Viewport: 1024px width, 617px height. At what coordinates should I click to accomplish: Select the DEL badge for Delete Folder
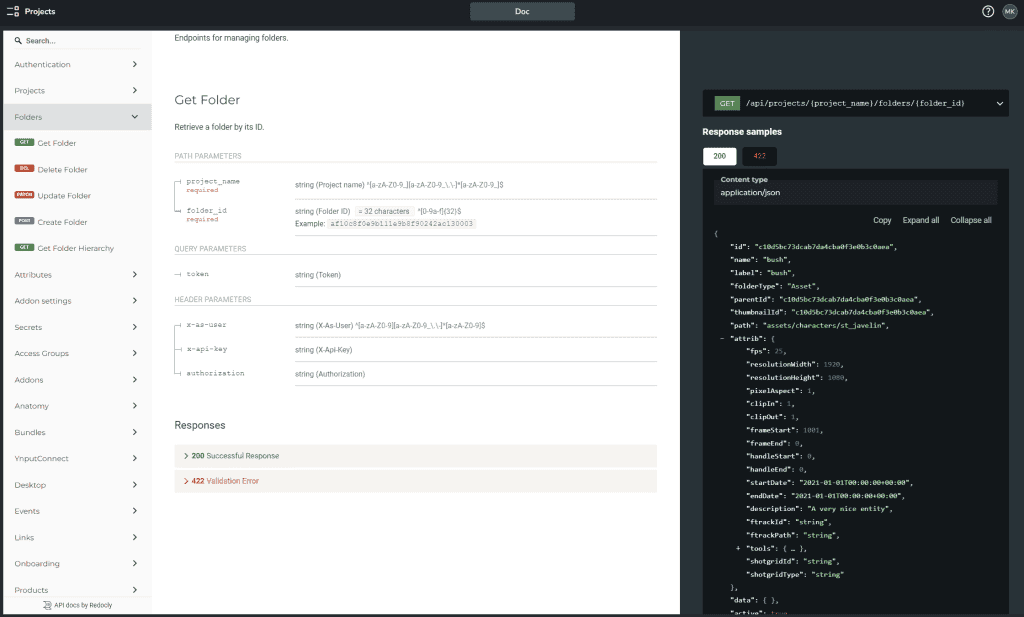24,168
